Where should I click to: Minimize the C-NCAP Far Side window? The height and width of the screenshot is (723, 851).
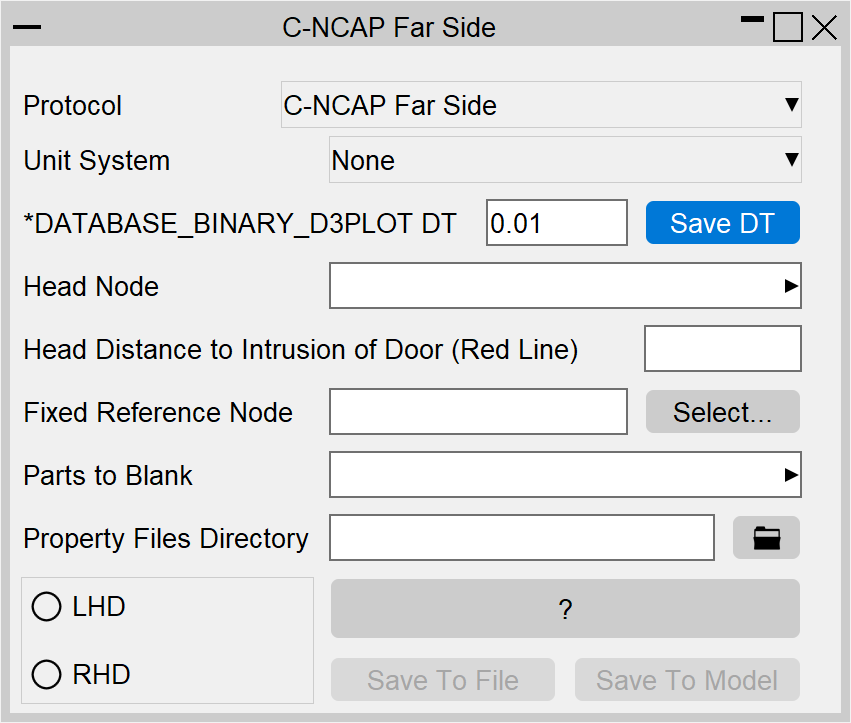(x=752, y=20)
